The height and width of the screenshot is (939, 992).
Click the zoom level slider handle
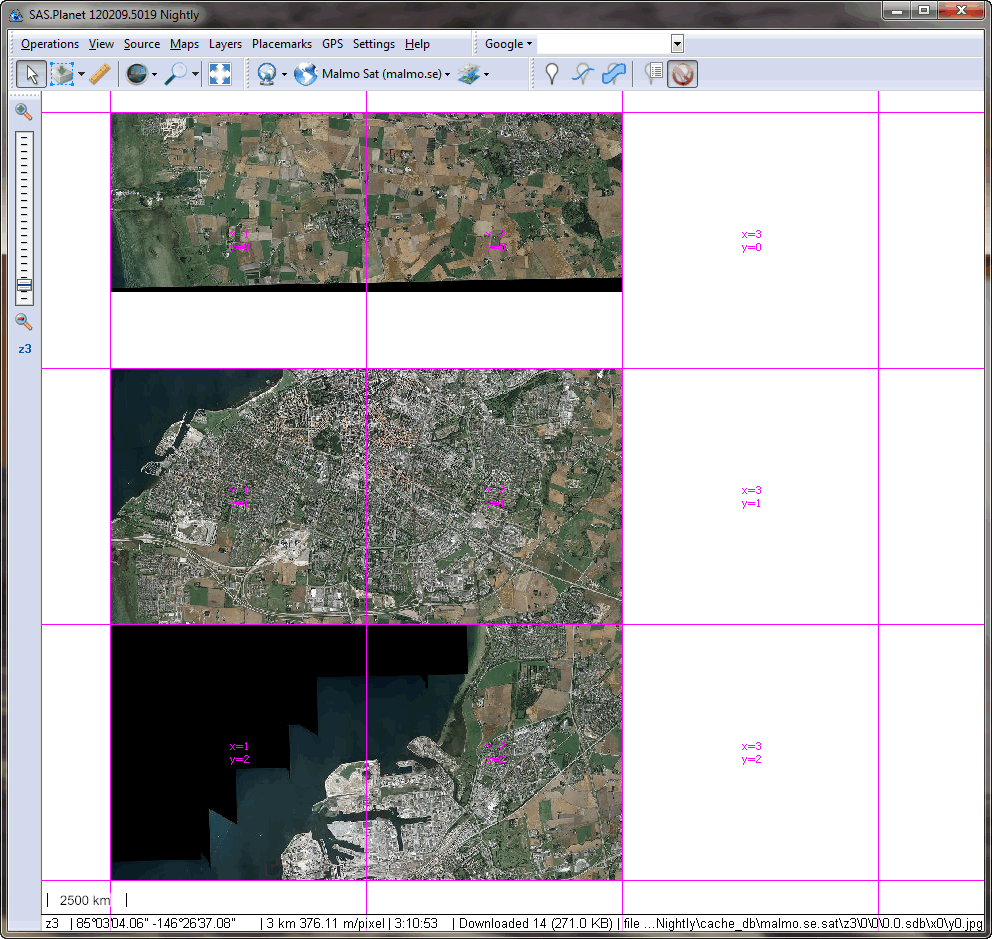(x=24, y=285)
